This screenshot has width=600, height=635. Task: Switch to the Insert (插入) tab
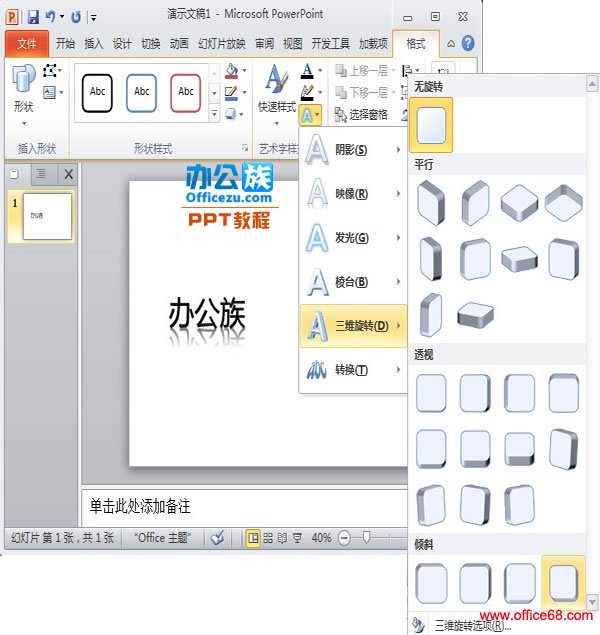coord(94,43)
